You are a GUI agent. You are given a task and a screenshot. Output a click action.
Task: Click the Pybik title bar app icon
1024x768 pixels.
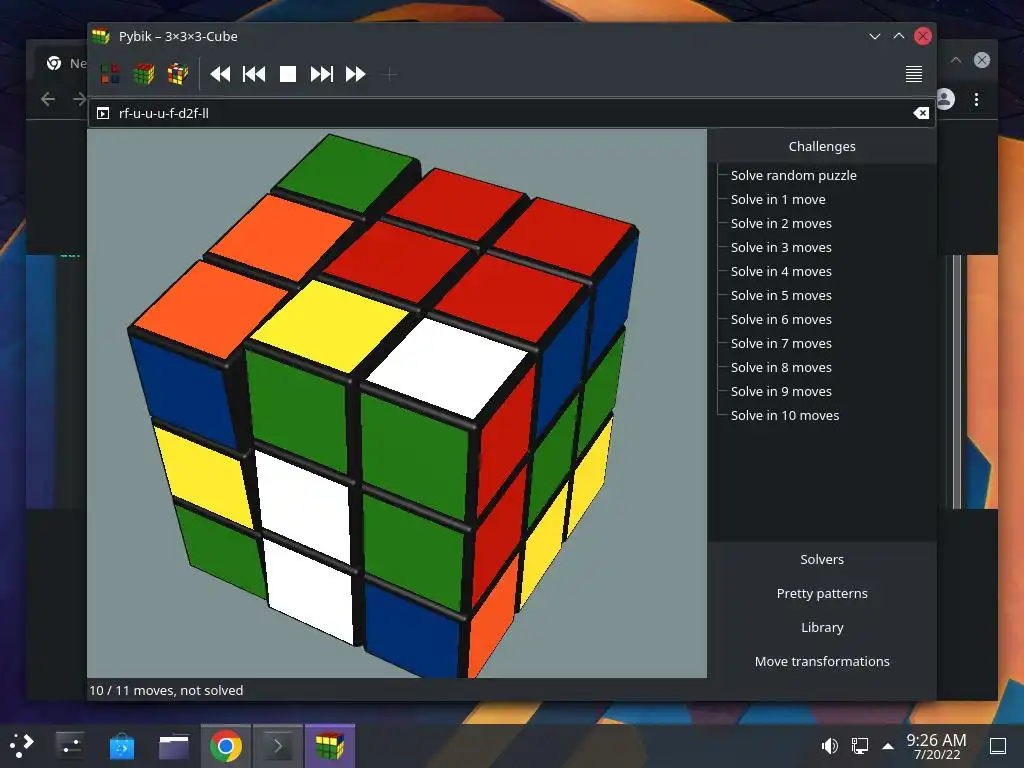[101, 37]
